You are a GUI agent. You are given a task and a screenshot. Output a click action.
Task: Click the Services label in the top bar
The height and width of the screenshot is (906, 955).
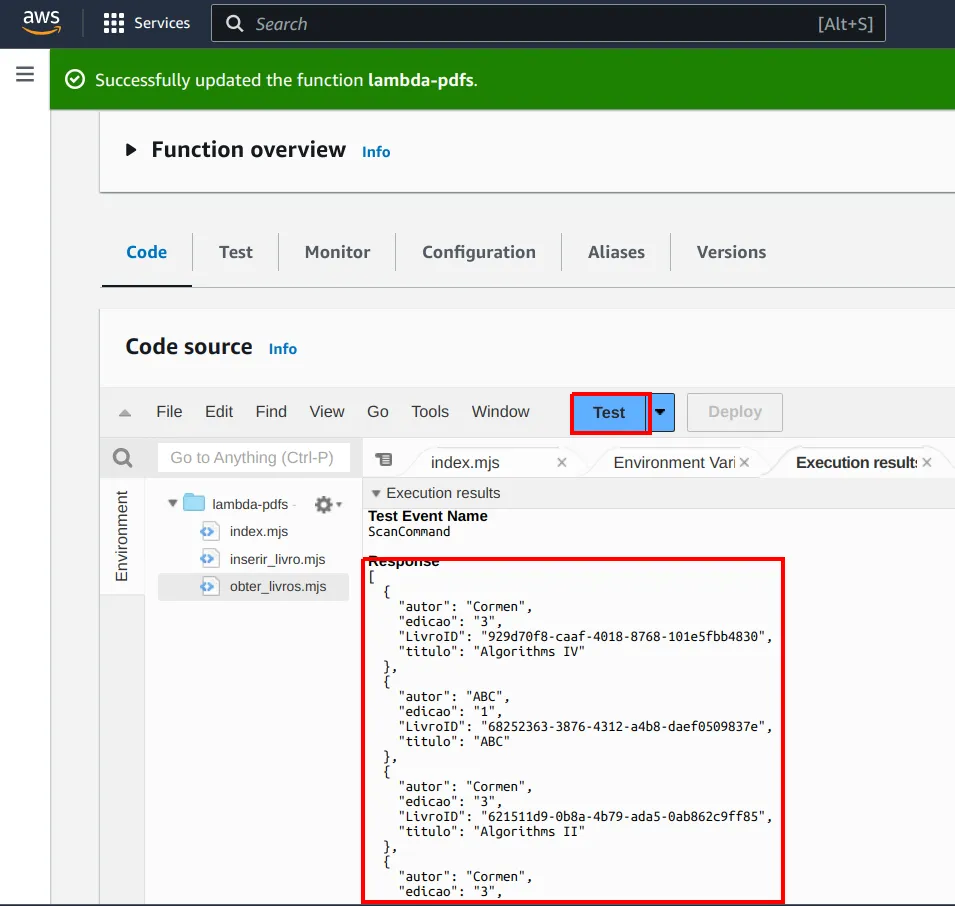click(x=162, y=23)
